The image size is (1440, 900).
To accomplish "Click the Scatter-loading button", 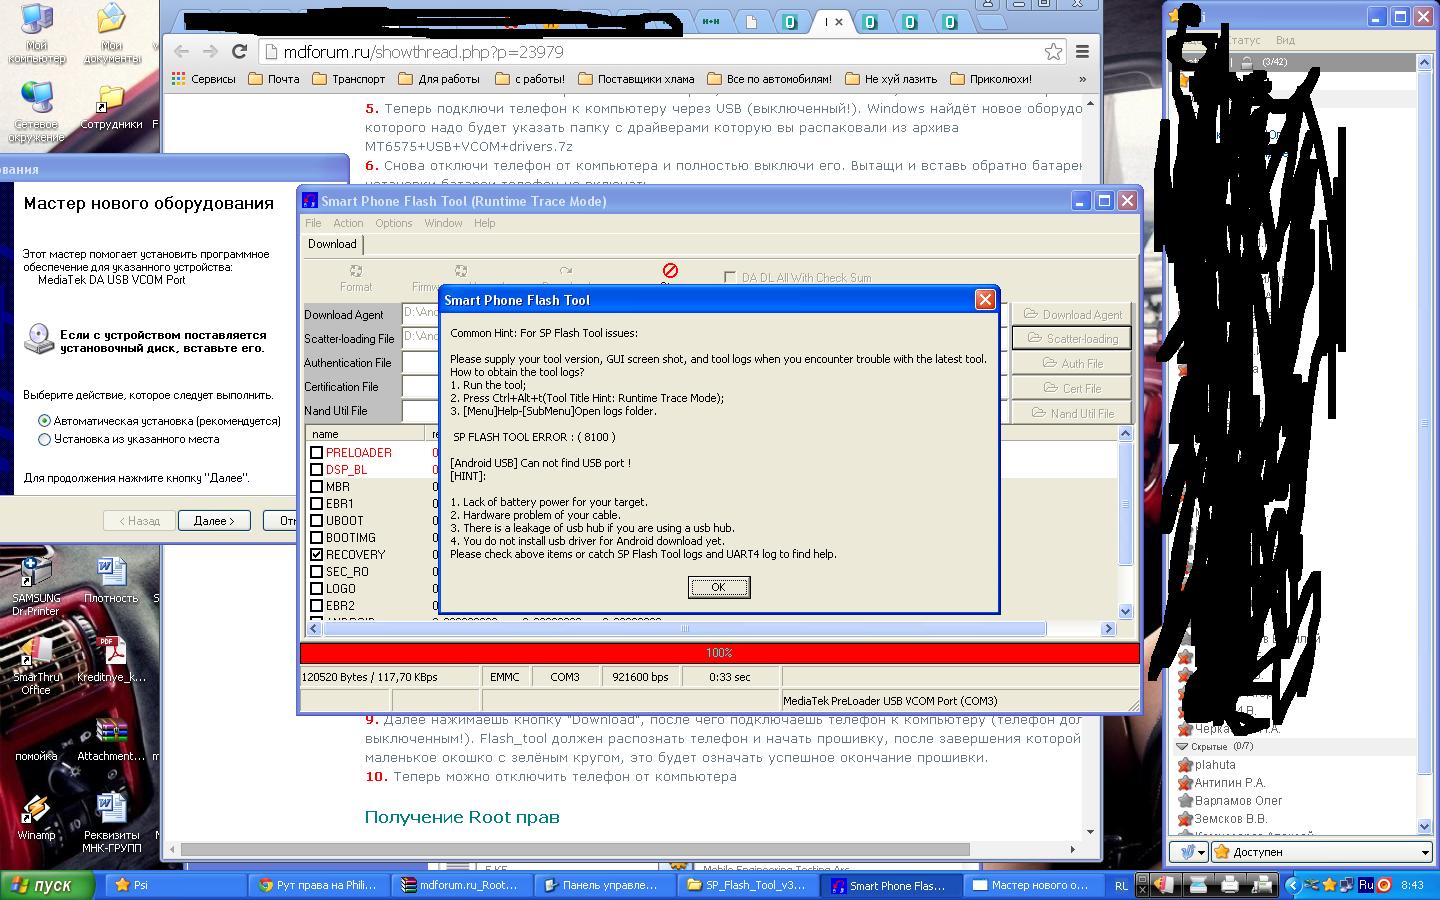I will [x=1072, y=339].
